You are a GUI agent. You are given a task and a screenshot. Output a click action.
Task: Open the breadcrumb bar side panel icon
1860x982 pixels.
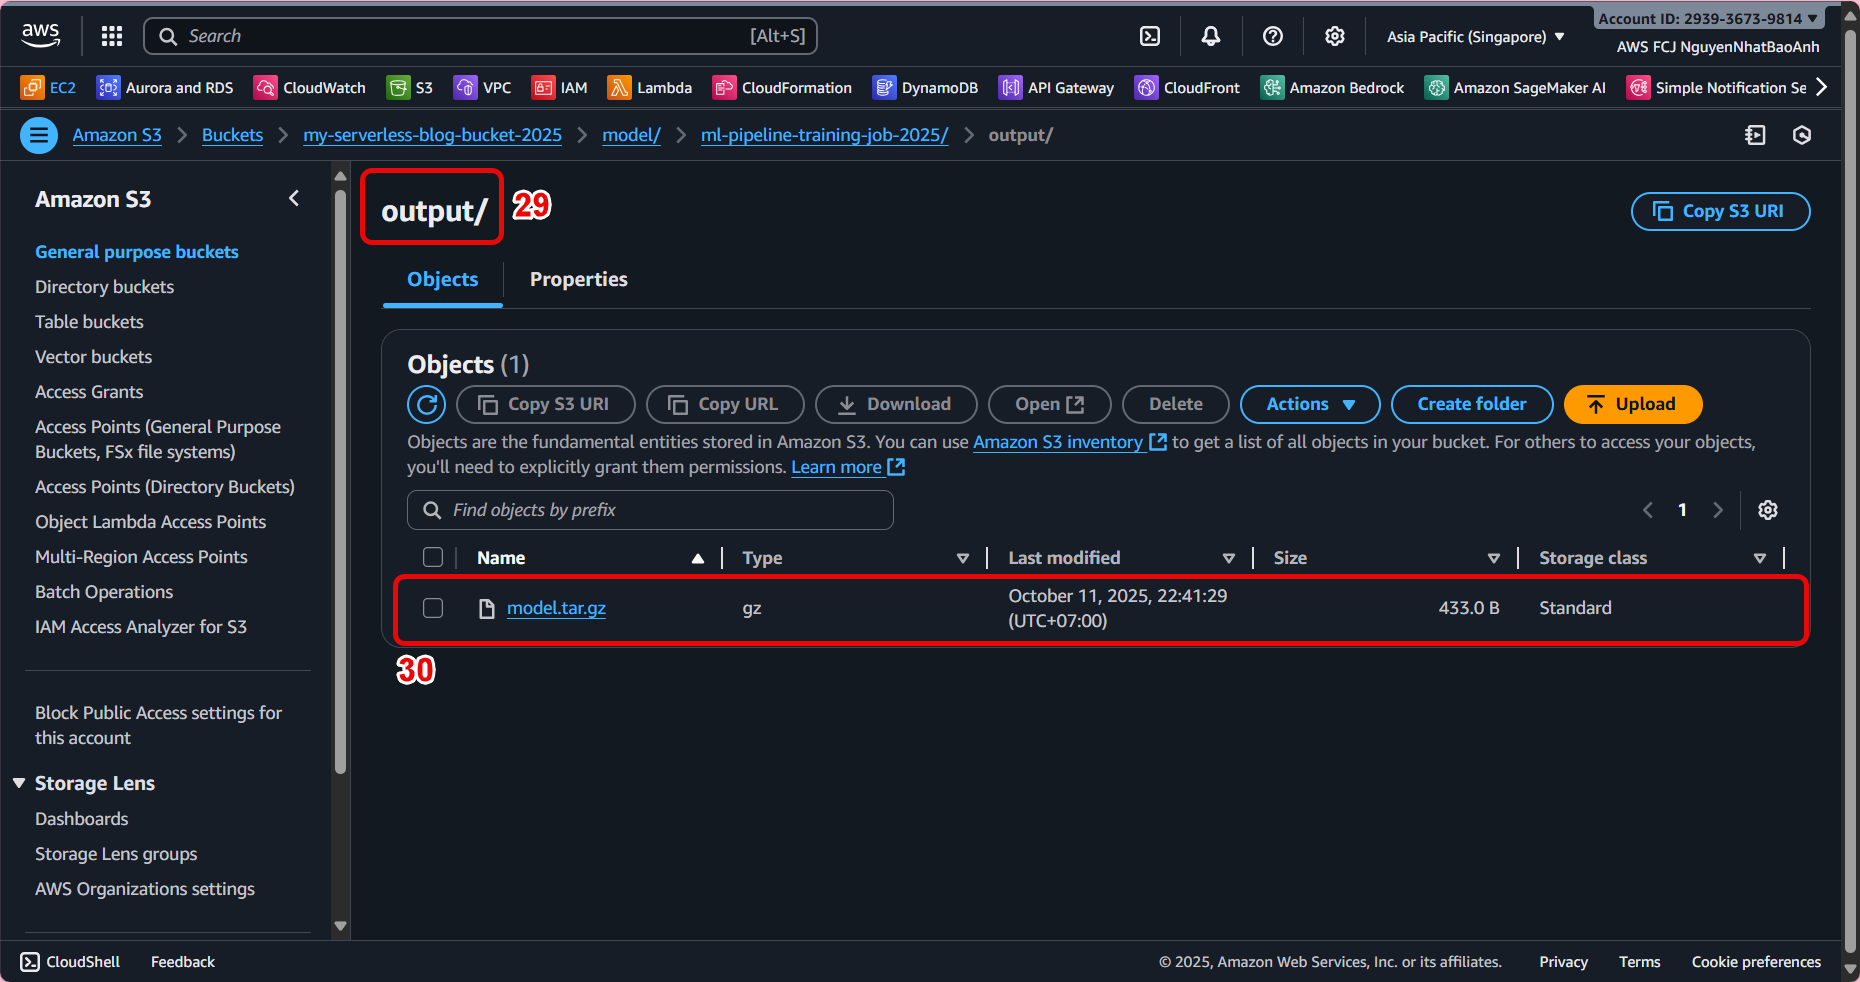pyautogui.click(x=1755, y=135)
